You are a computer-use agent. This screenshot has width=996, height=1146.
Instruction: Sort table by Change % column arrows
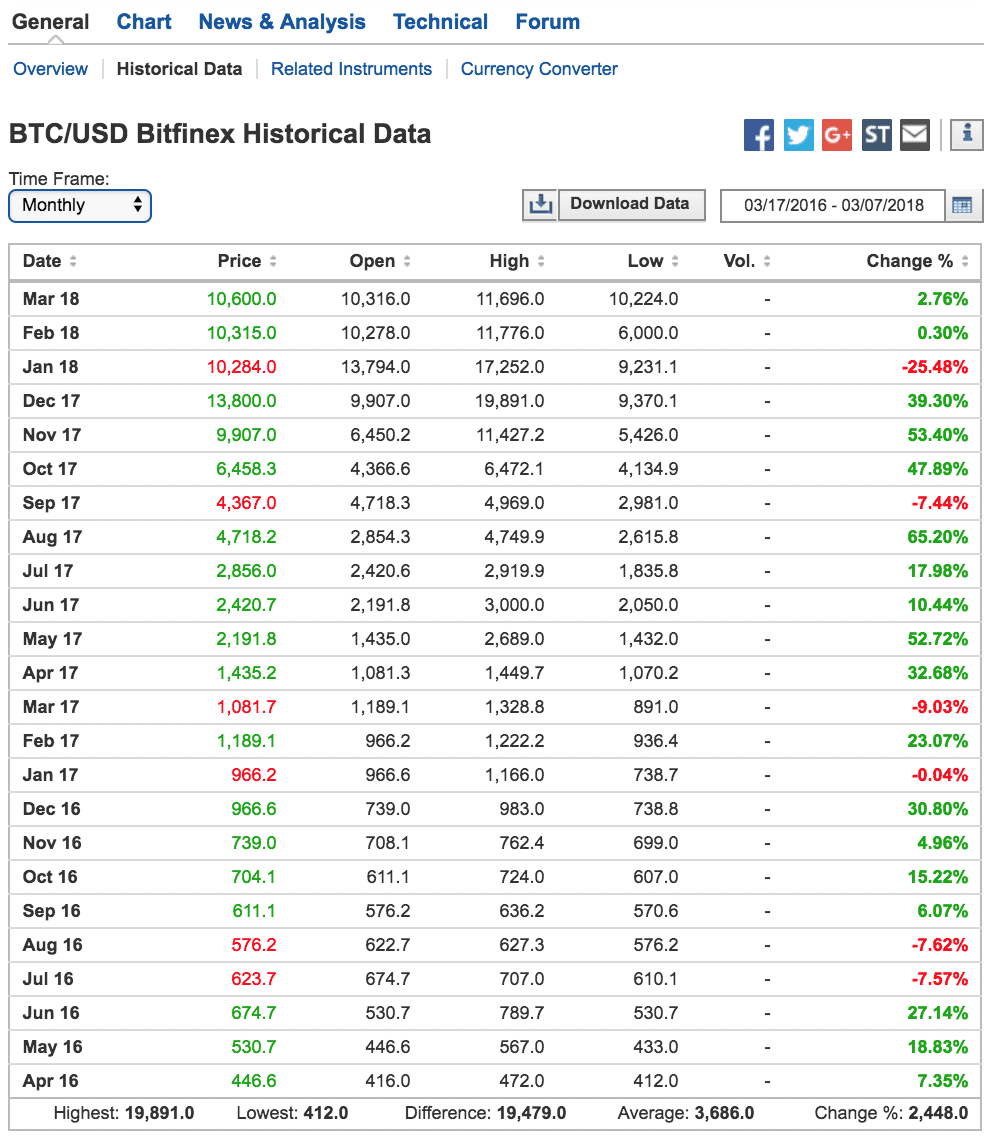click(x=965, y=261)
